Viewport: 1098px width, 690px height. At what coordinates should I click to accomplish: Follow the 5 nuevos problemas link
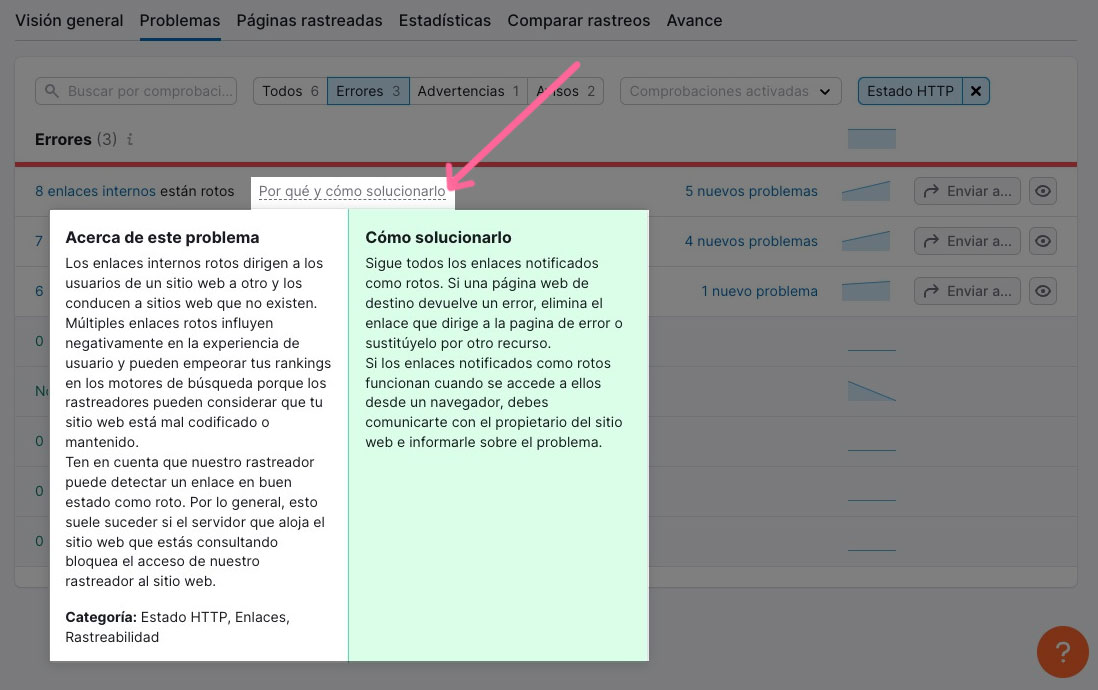pyautogui.click(x=750, y=191)
